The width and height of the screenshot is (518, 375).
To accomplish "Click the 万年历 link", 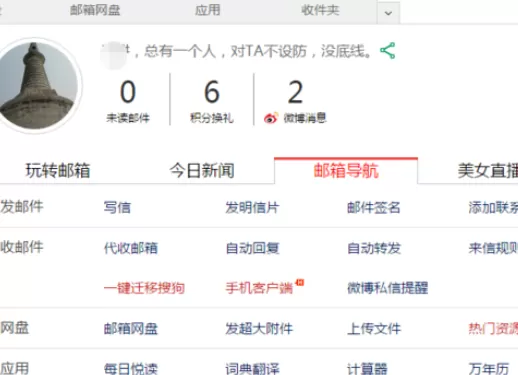I will click(489, 369).
